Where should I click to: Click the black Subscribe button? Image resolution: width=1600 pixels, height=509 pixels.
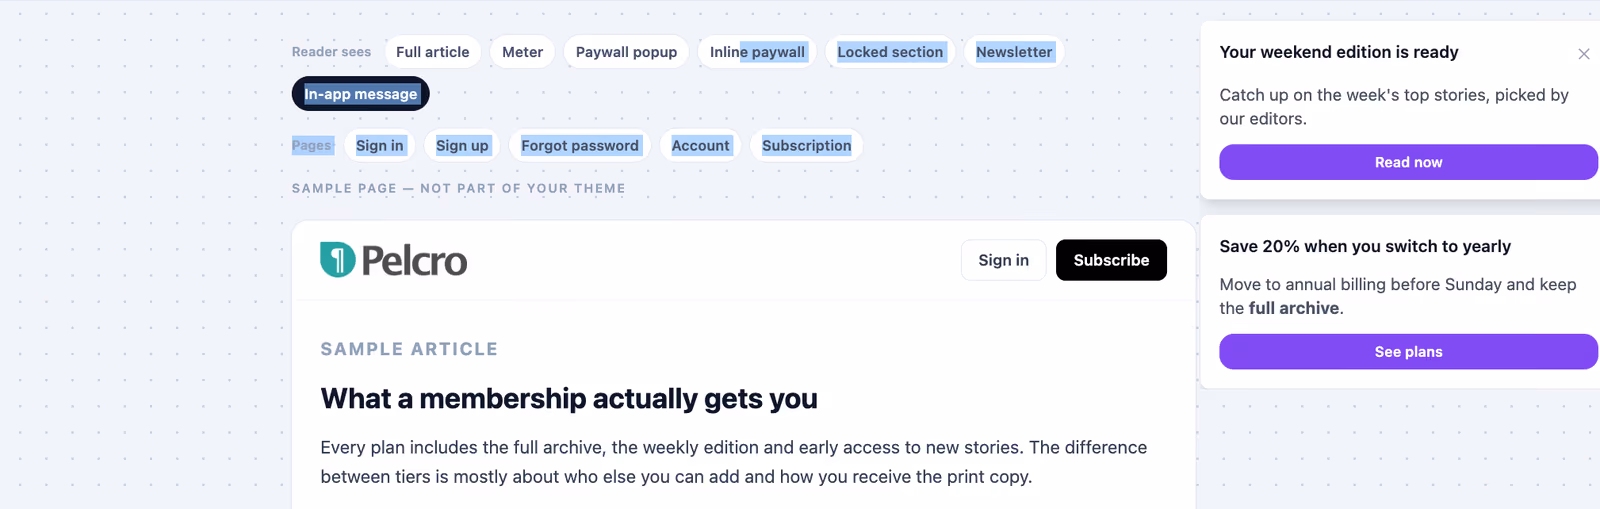coord(1111,260)
